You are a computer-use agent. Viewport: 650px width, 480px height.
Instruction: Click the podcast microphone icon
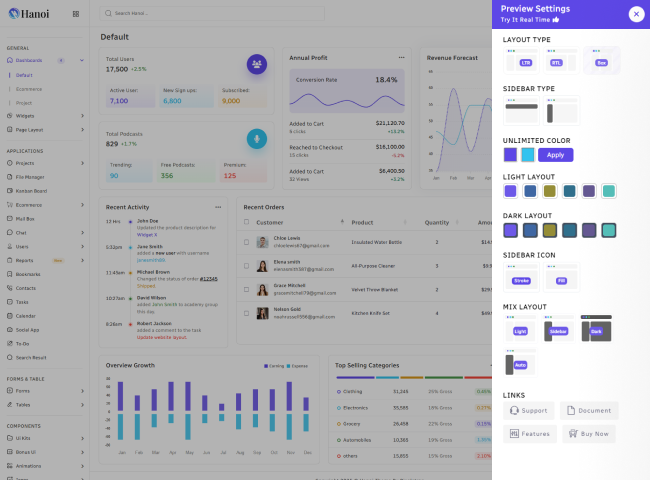(x=257, y=138)
